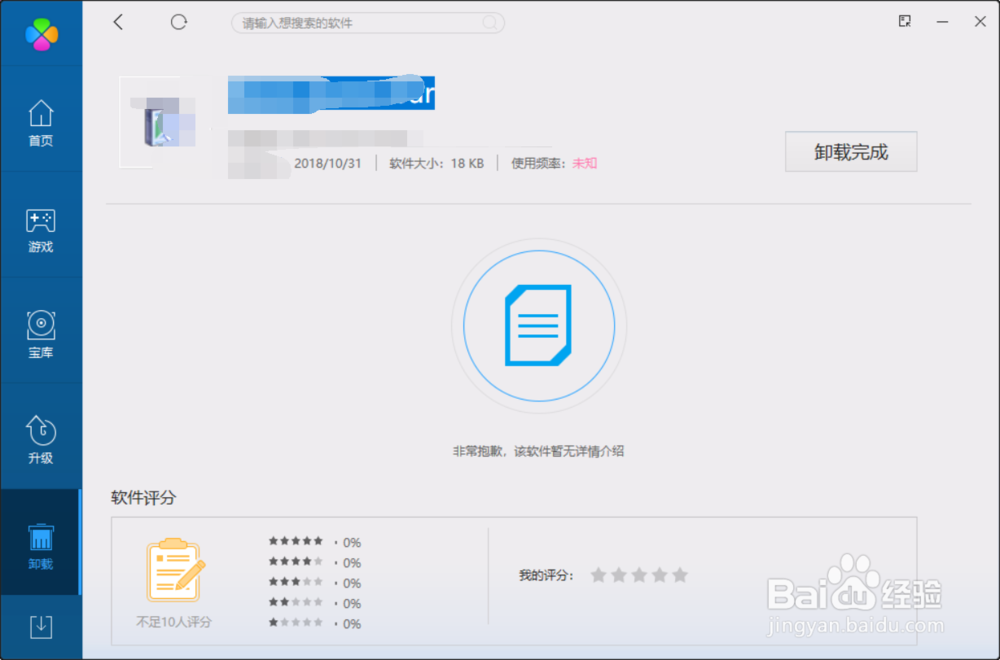Rate five stars in 我的评分
Screen dimensions: 1000x660
click(x=680, y=575)
